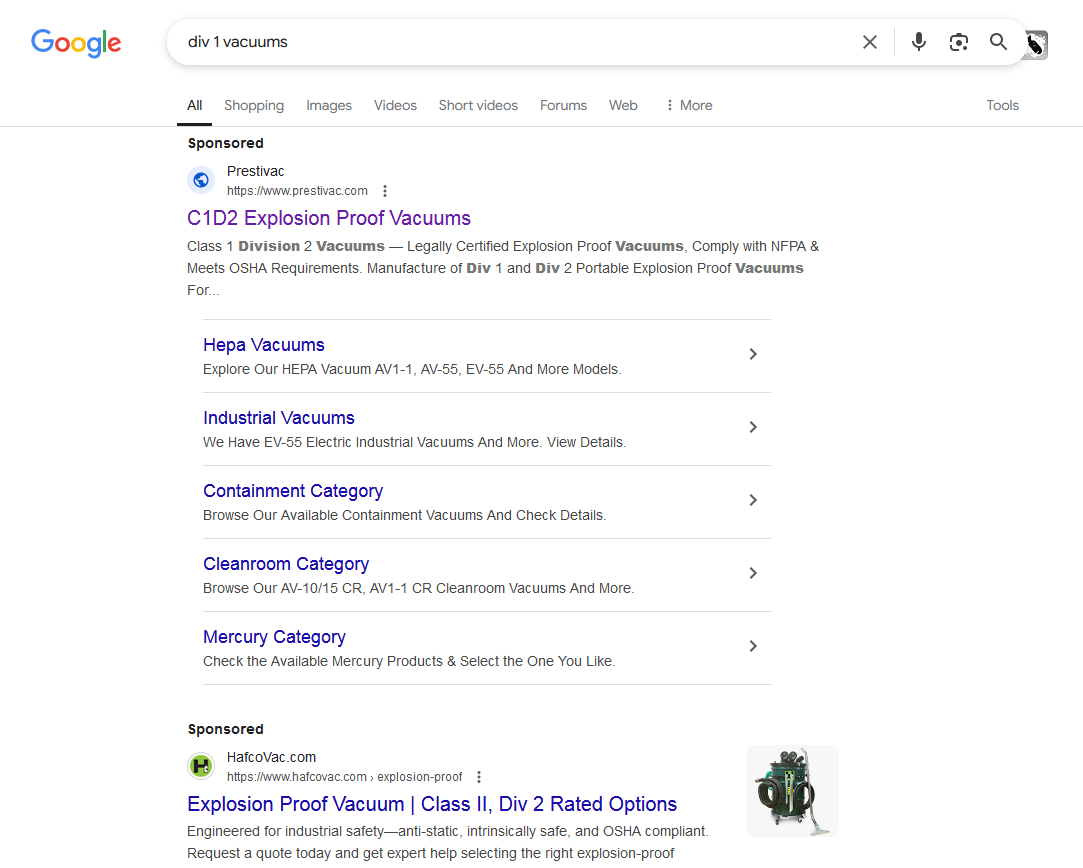Go to the Google logo homepage
Viewport: 1083px width, 868px height.
[x=76, y=43]
